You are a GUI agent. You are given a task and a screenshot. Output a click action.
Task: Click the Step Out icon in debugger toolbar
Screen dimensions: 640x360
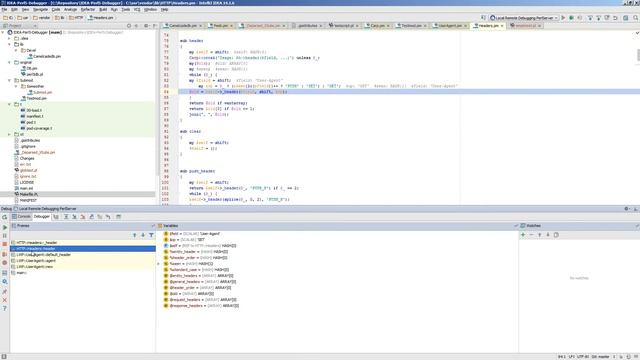click(x=91, y=217)
